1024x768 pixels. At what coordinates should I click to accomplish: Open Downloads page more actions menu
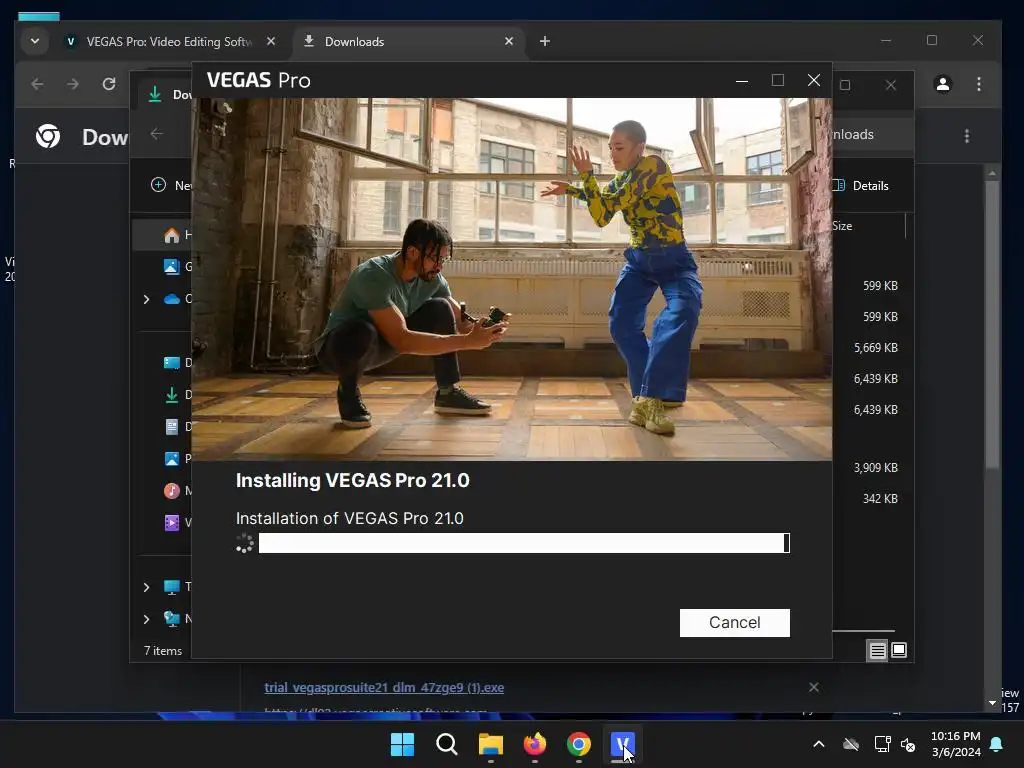click(967, 136)
